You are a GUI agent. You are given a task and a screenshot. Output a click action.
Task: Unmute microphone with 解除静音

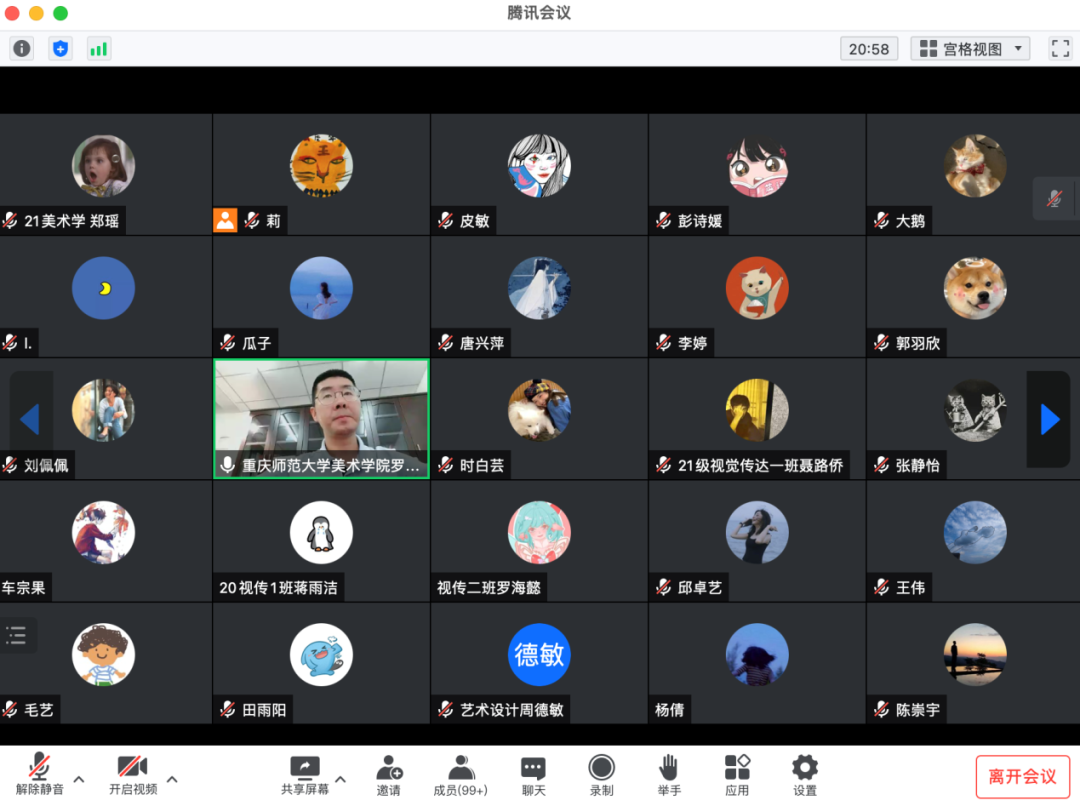pos(40,775)
